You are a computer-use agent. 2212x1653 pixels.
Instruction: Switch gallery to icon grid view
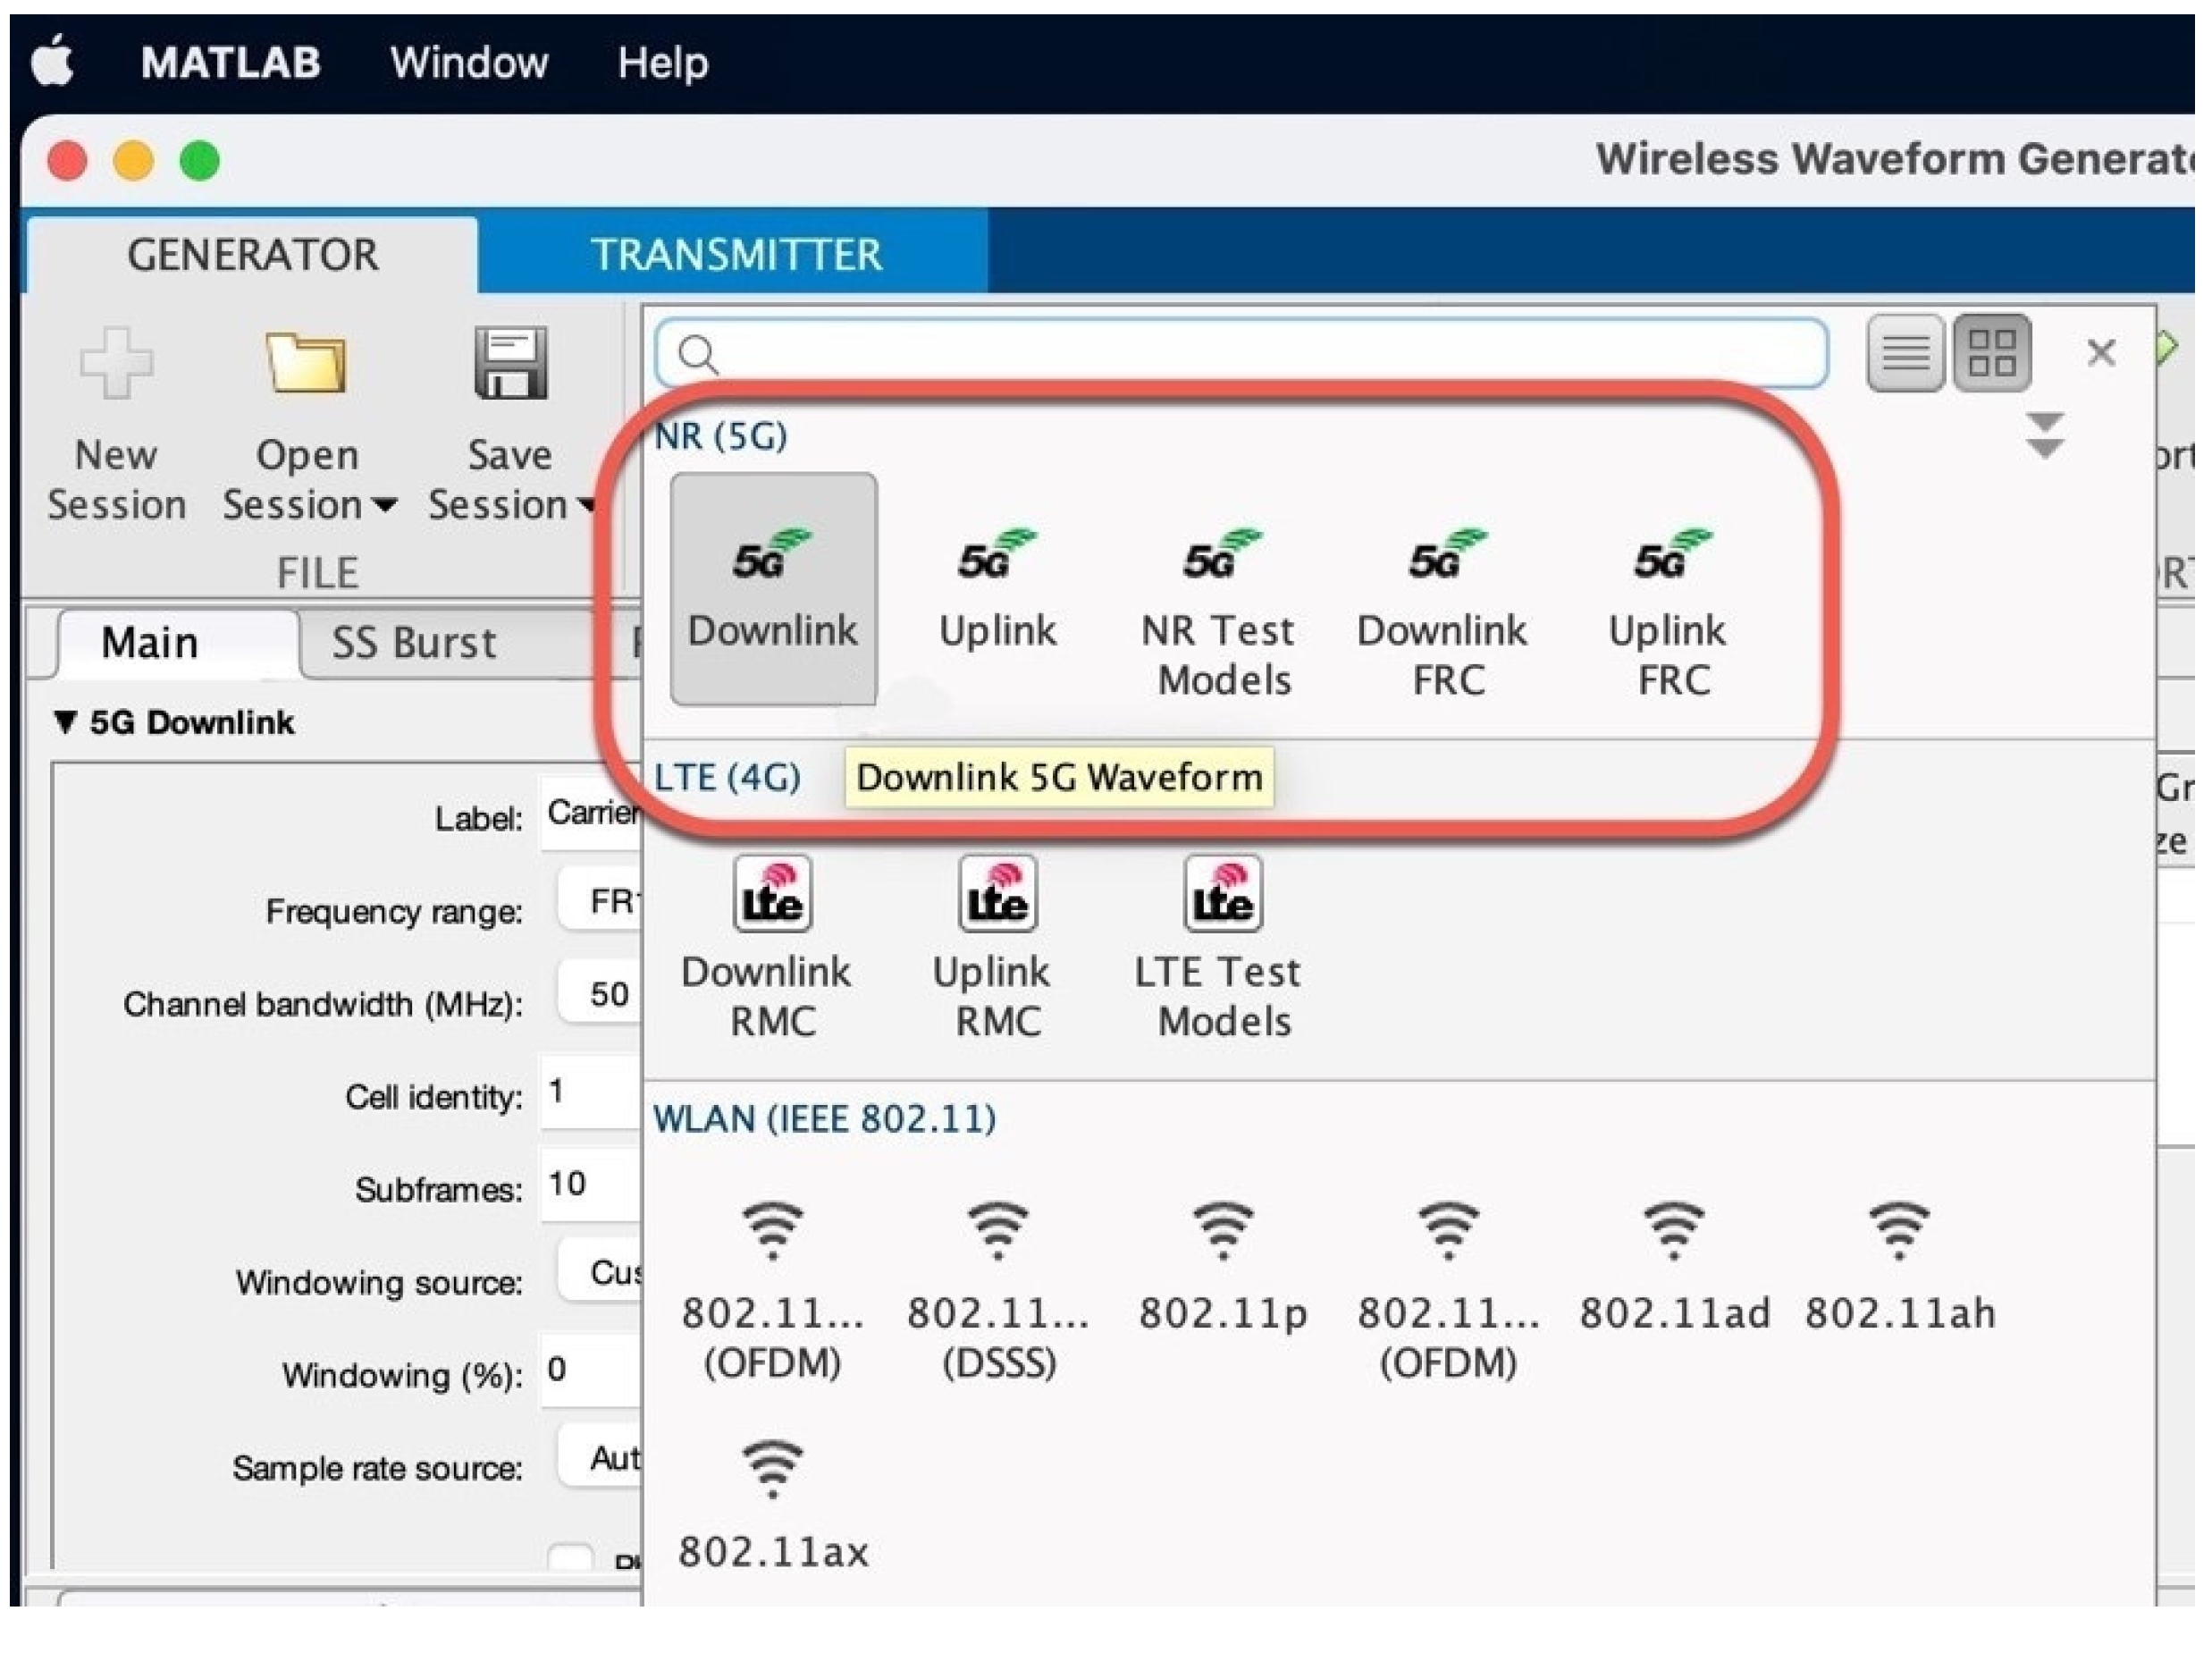[x=1991, y=353]
